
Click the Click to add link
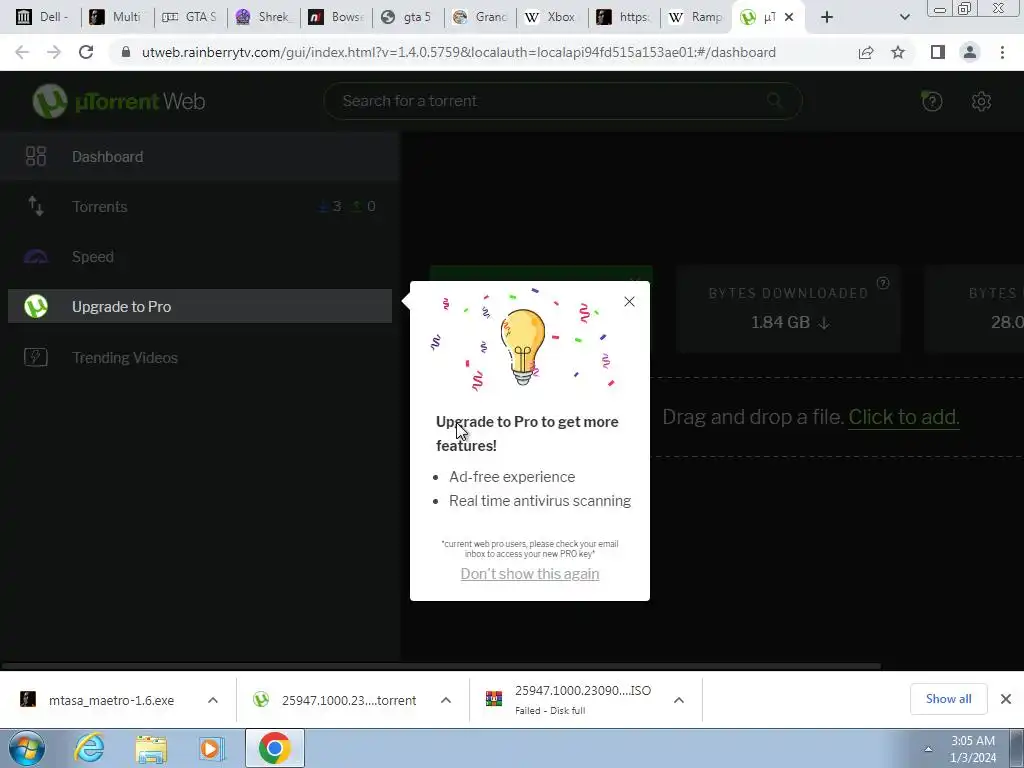click(904, 417)
